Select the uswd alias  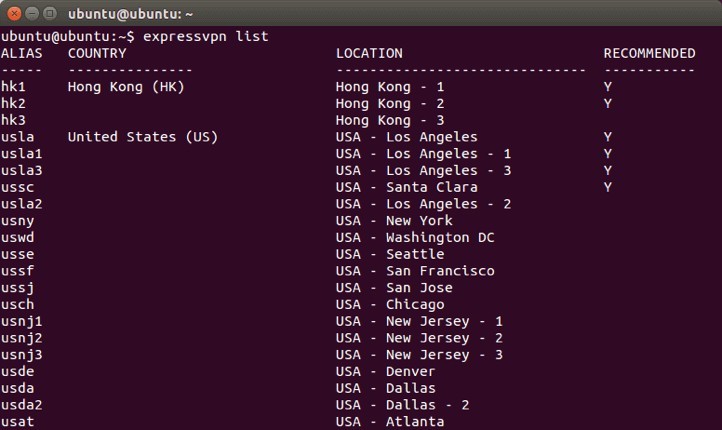17,238
